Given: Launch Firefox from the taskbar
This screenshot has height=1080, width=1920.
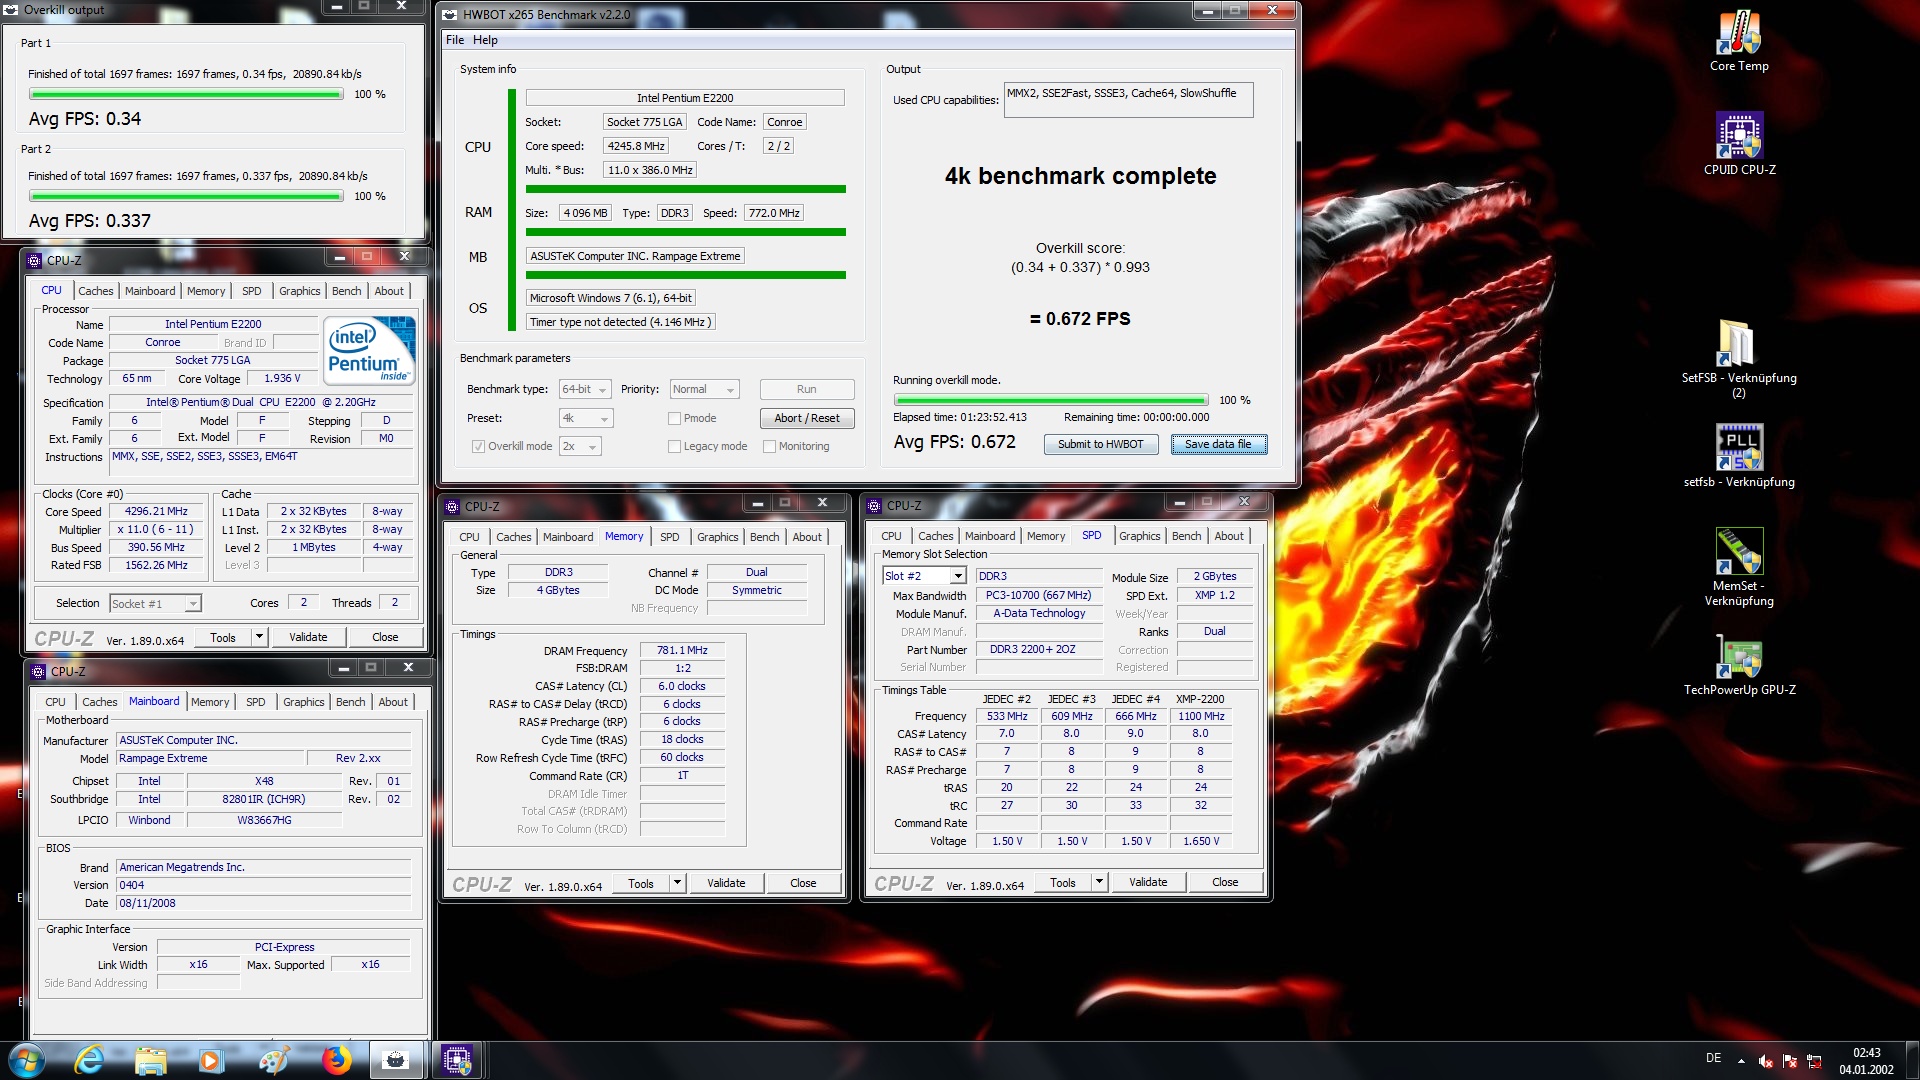Looking at the screenshot, I should pos(336,1060).
